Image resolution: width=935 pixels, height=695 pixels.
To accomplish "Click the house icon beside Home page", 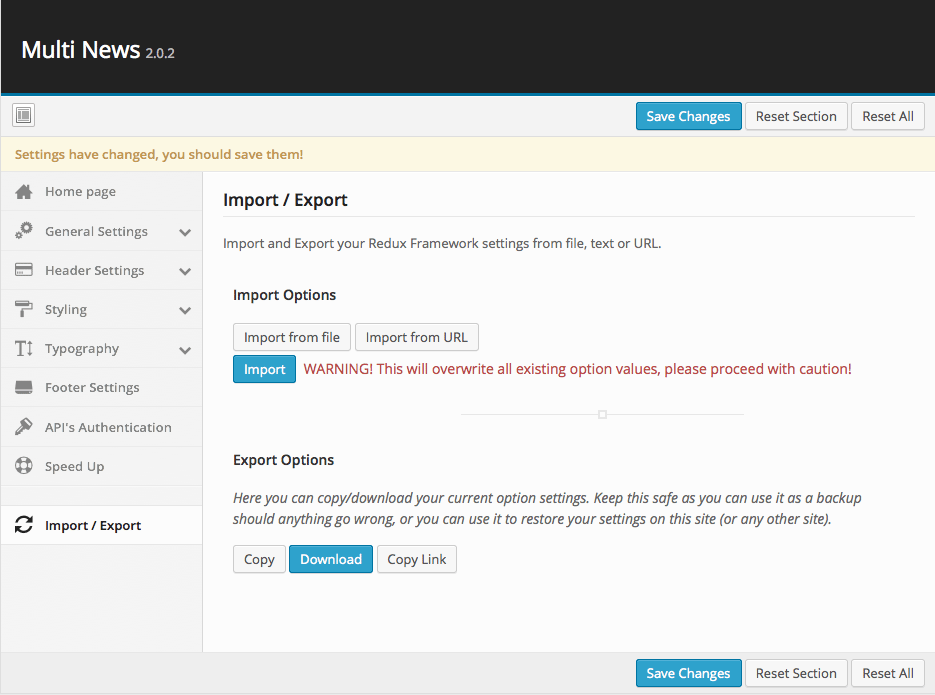I will coord(24,192).
